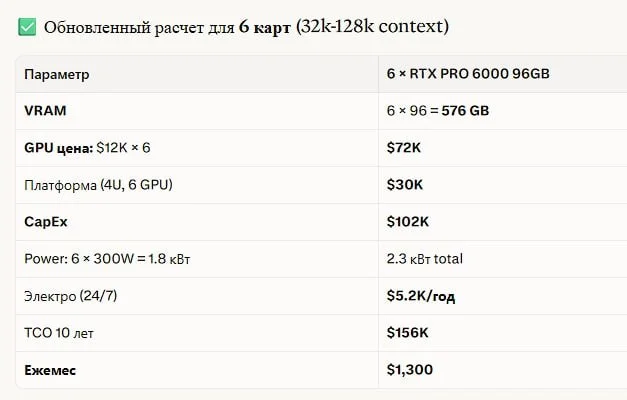The image size is (627, 400).
Task: Select the 6 × RTX PRO 6000 96GB header
Action: click(x=468, y=74)
